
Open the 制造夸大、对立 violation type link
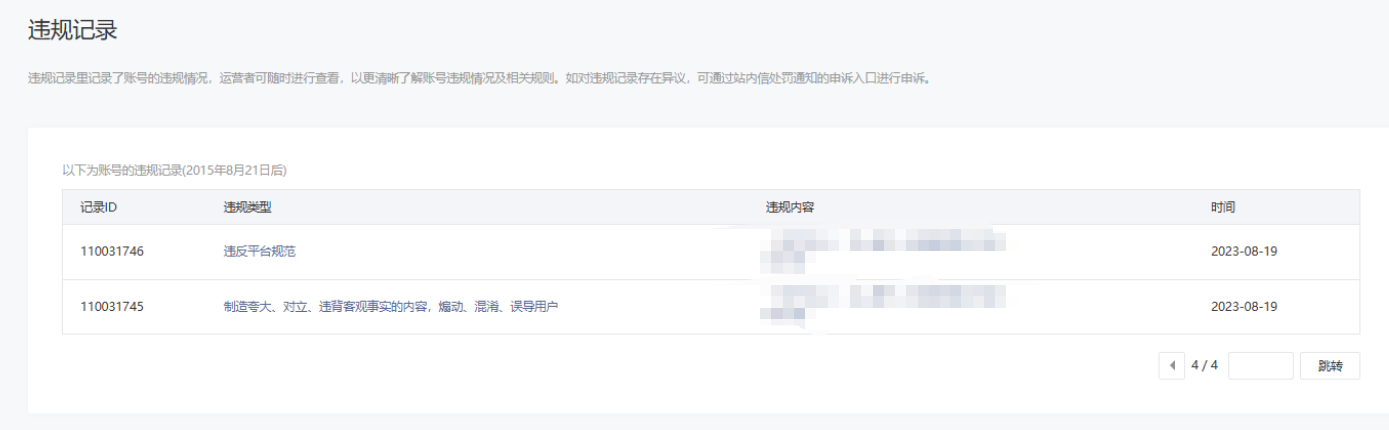tap(390, 307)
